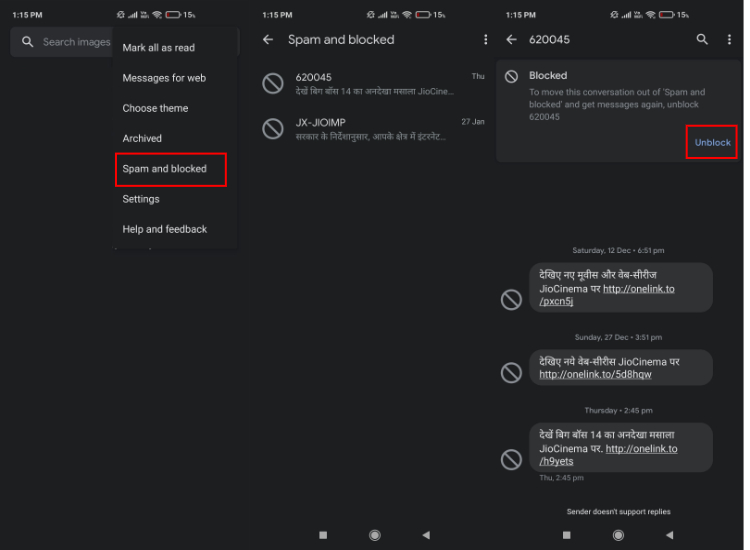Open the 620045 conversation in blocked list
The height and width of the screenshot is (550, 750).
pos(373,84)
